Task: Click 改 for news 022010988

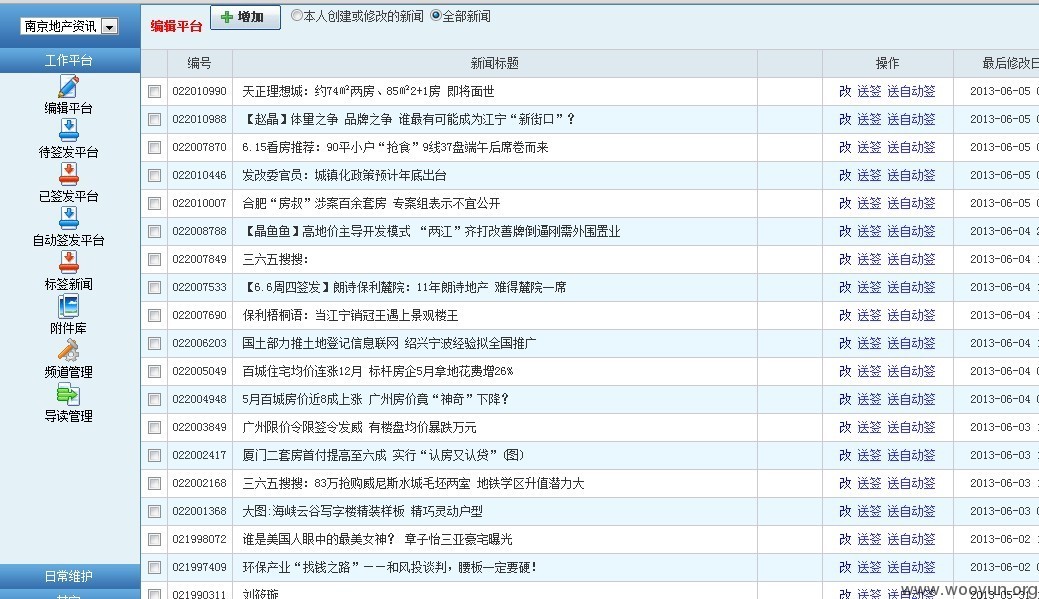Action: click(x=845, y=119)
